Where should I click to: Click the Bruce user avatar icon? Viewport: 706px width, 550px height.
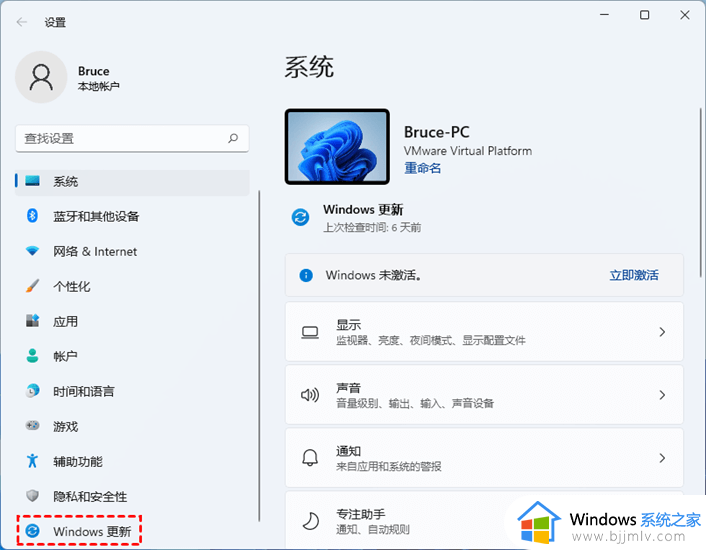pyautogui.click(x=41, y=77)
